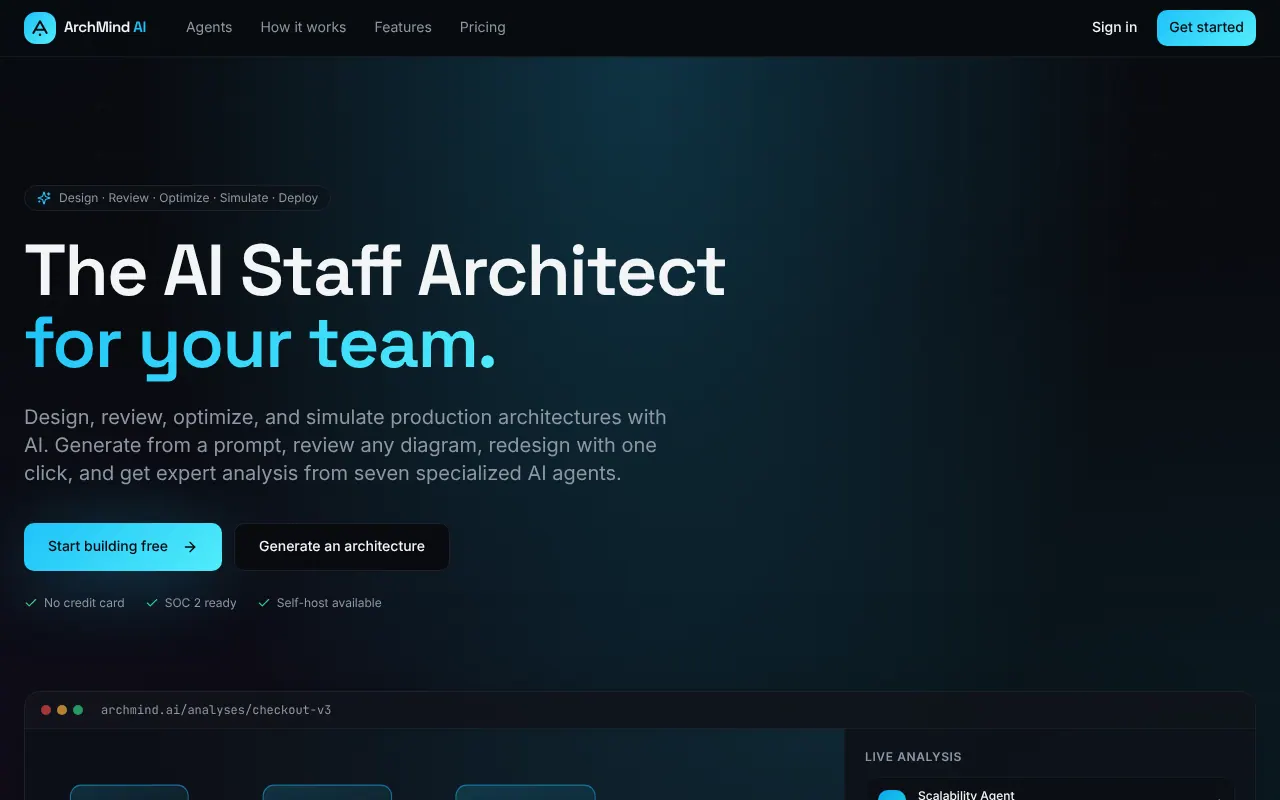Click the SOC 2 ready text
The width and height of the screenshot is (1280, 800).
pos(201,603)
